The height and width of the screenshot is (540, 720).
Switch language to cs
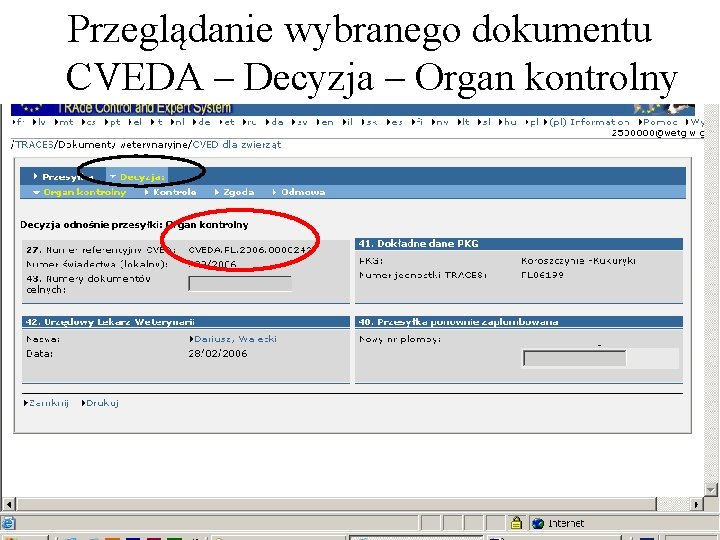click(88, 122)
